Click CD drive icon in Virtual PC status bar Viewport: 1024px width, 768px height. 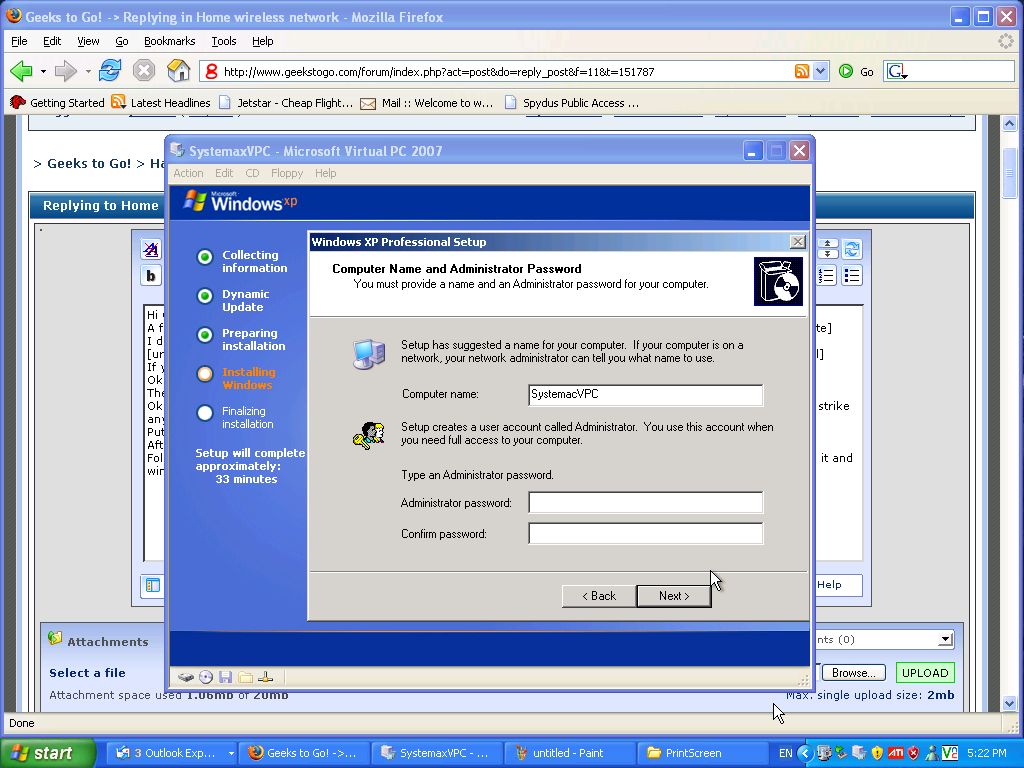coord(206,677)
